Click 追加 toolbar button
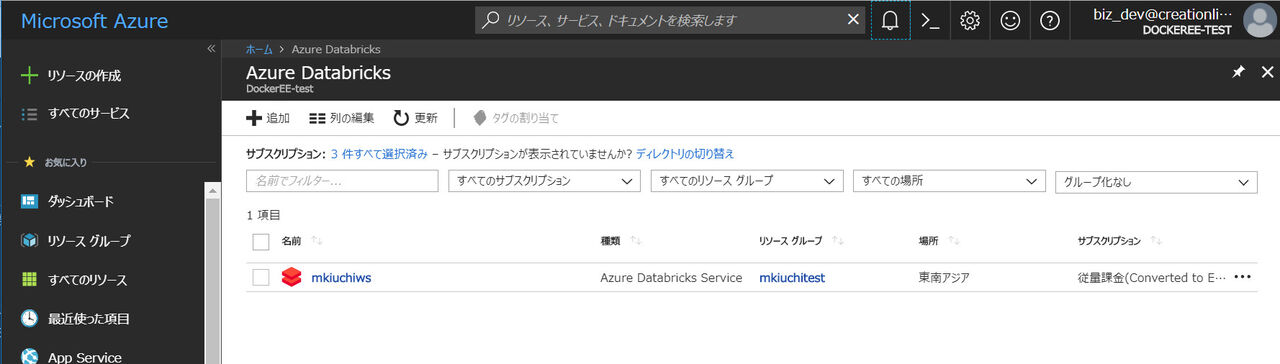The image size is (1280, 364). click(268, 118)
